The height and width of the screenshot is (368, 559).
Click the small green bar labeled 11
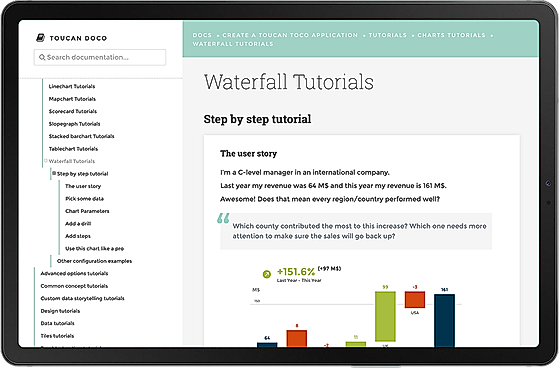pos(356,344)
